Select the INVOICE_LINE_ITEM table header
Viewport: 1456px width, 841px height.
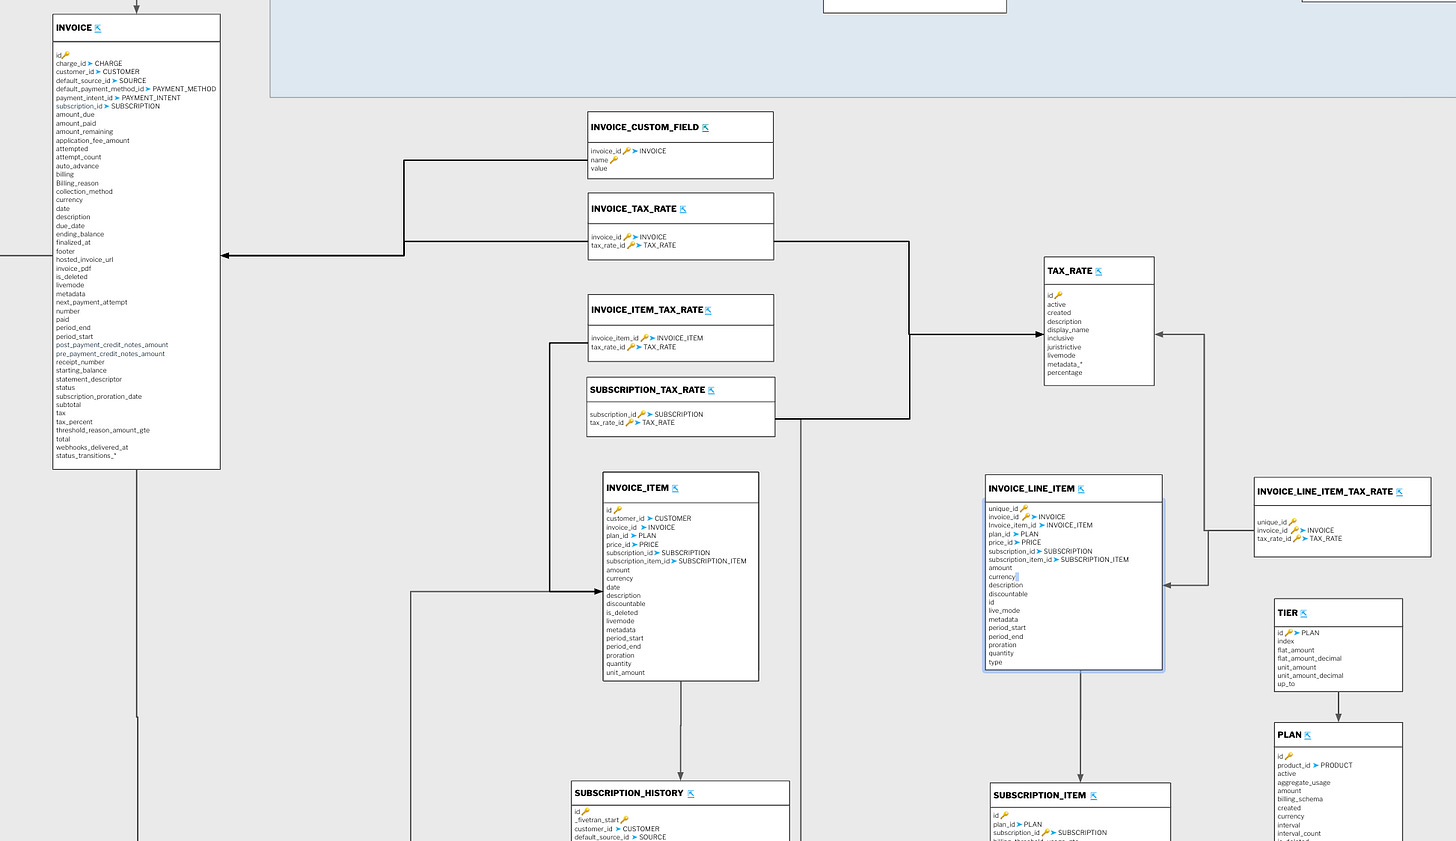coord(1032,489)
